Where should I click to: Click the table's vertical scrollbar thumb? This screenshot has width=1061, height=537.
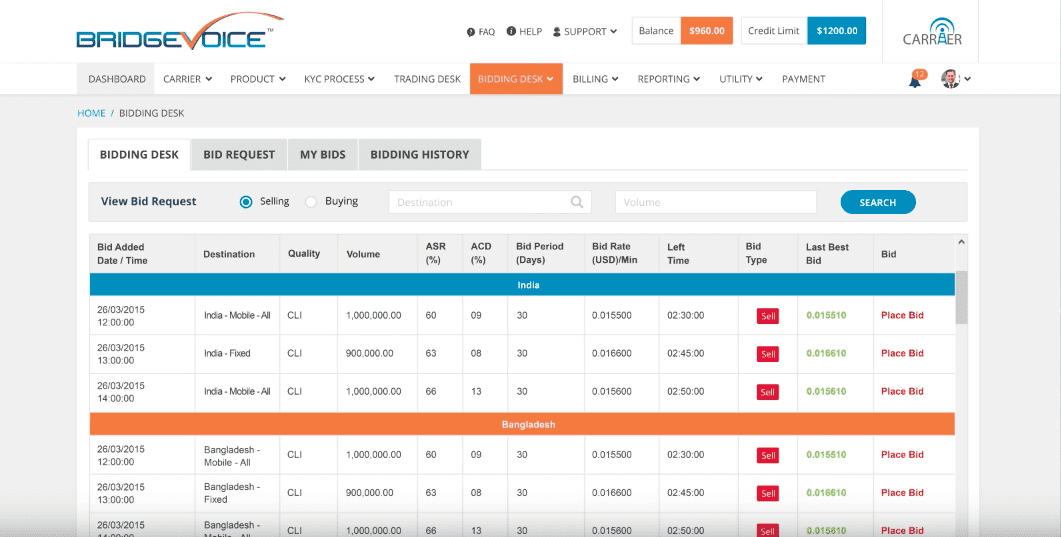pos(961,297)
